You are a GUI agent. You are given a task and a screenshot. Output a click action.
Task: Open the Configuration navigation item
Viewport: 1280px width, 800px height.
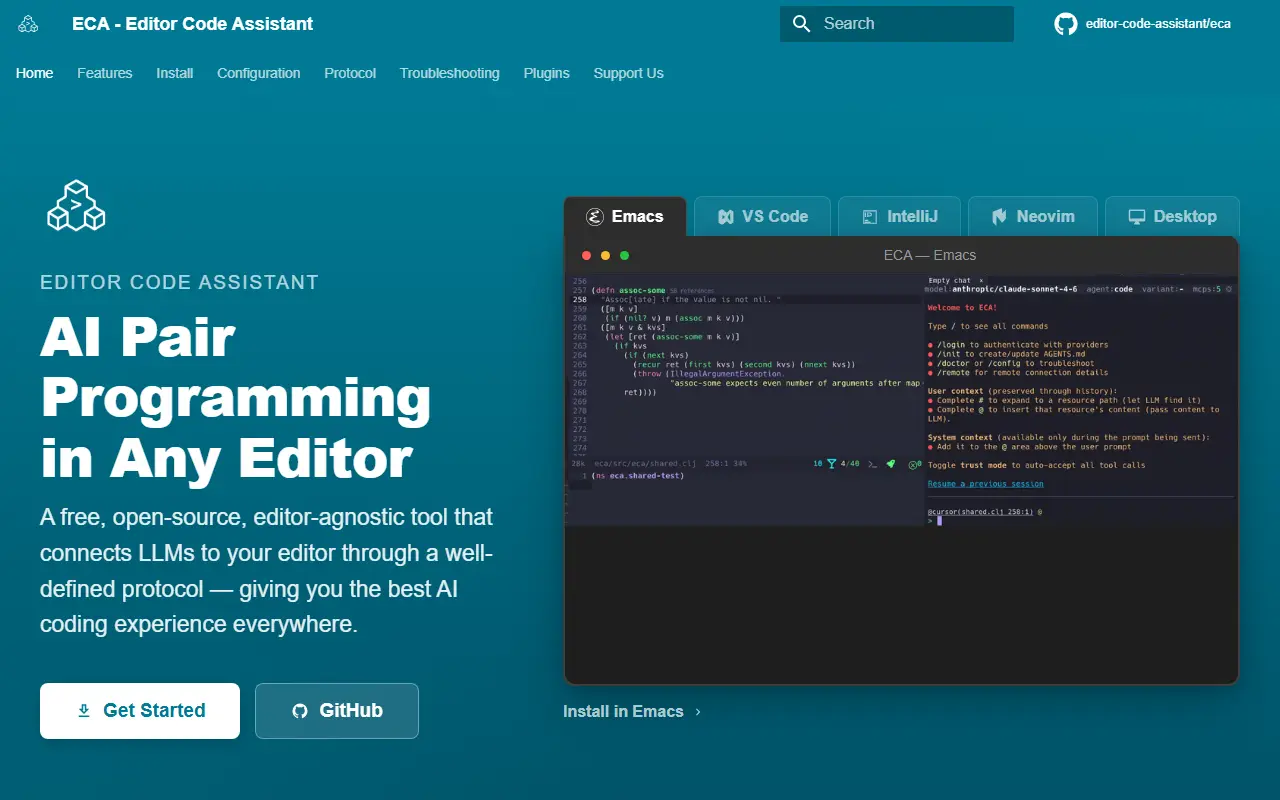pyautogui.click(x=259, y=73)
